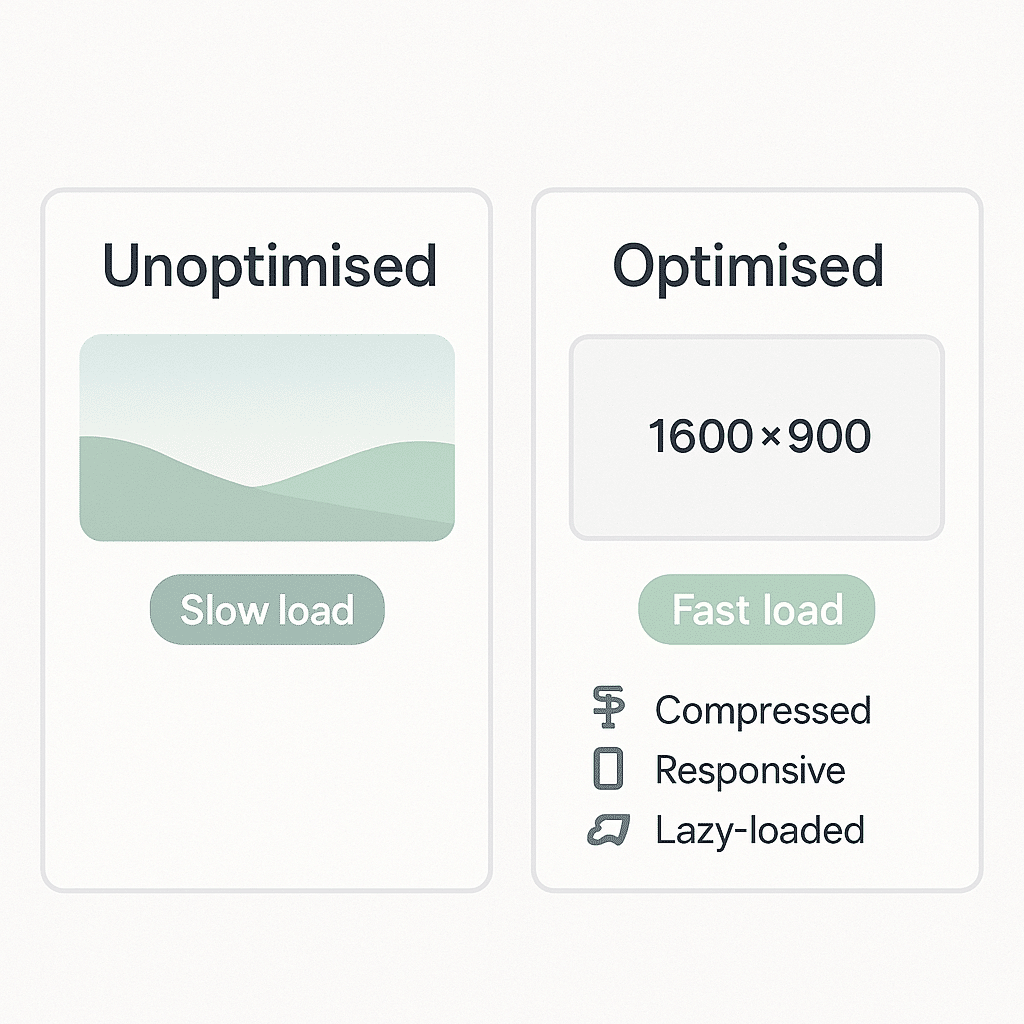Select the Compressed label text
Viewport: 1024px width, 1024px height.
763,710
